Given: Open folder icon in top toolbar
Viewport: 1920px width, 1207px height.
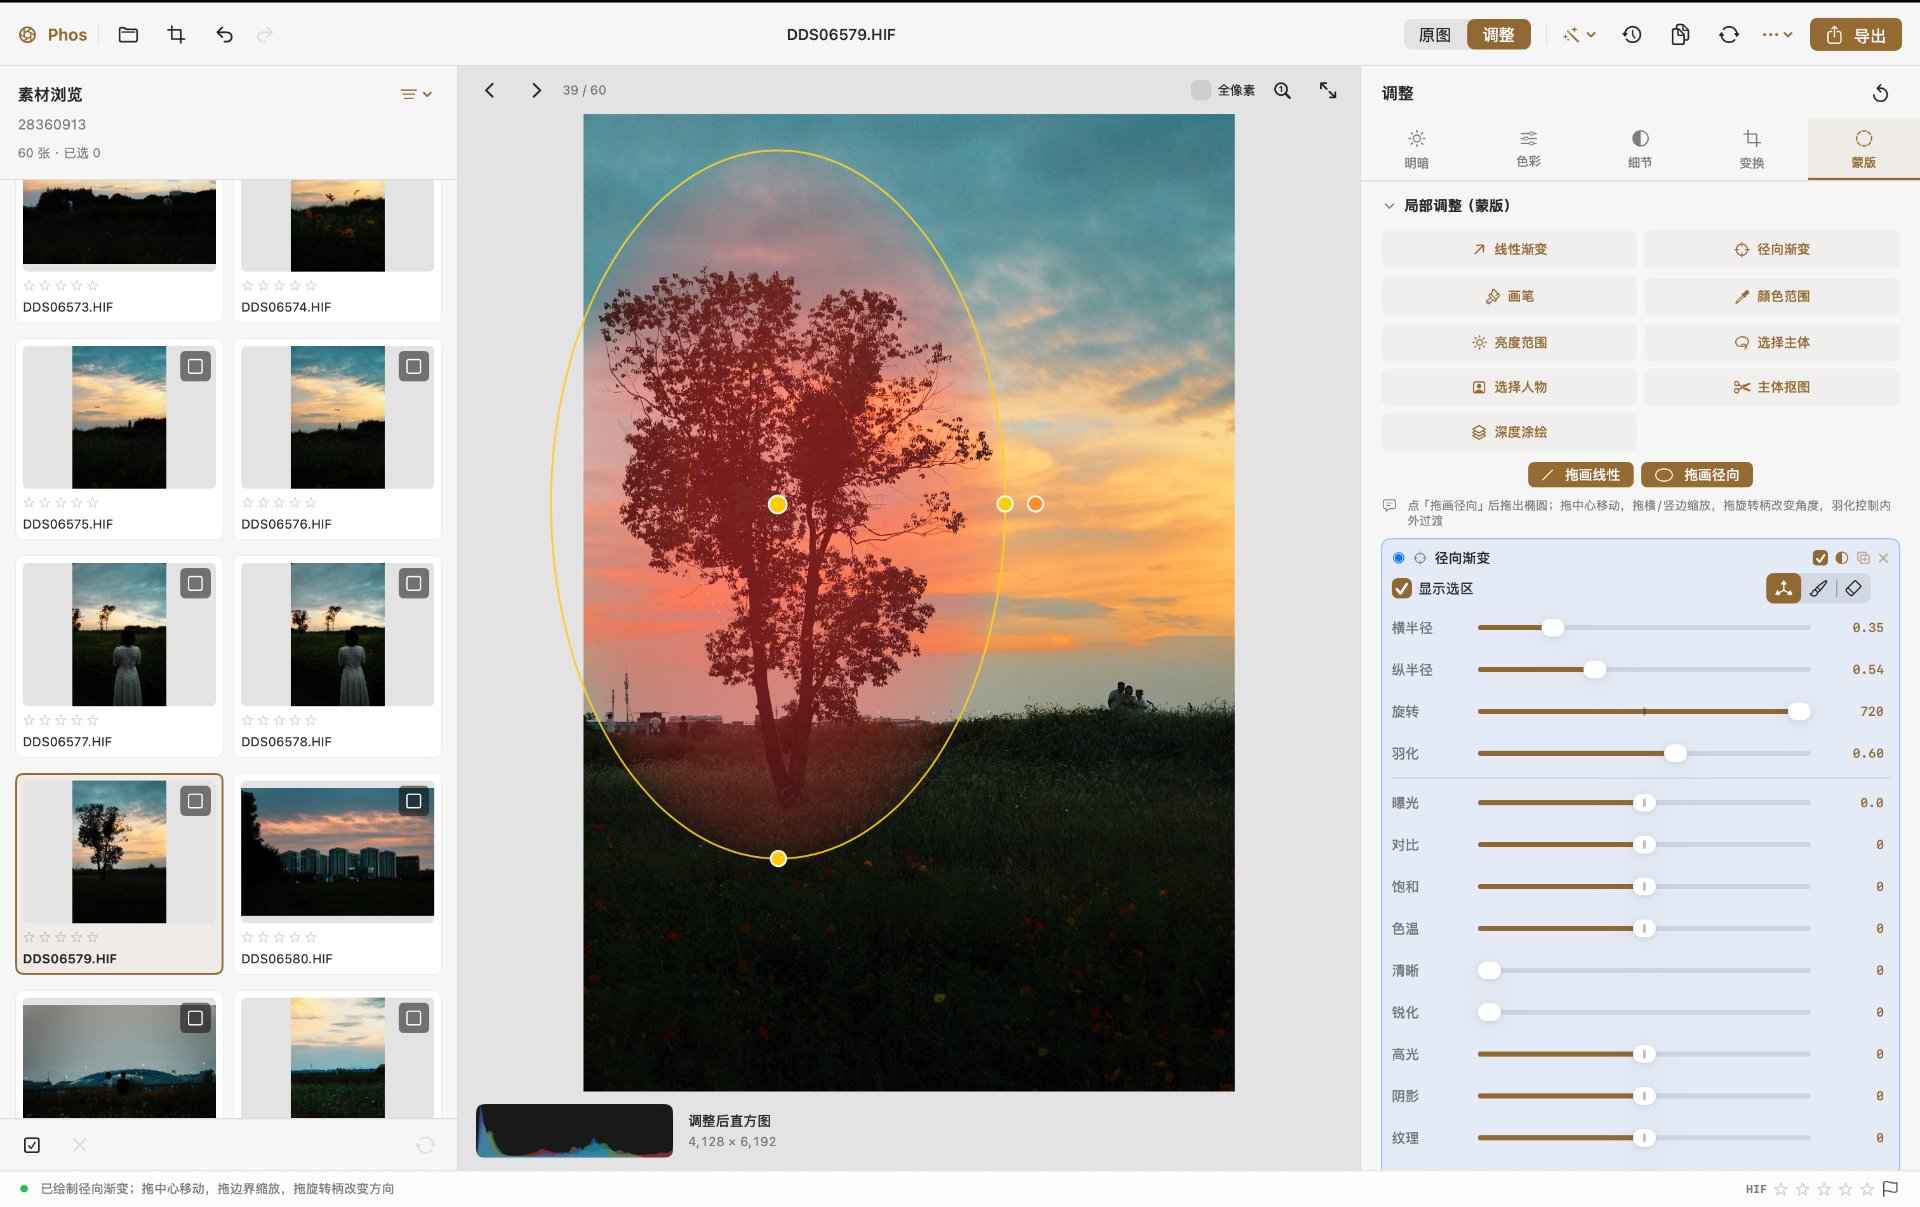Looking at the screenshot, I should (128, 35).
